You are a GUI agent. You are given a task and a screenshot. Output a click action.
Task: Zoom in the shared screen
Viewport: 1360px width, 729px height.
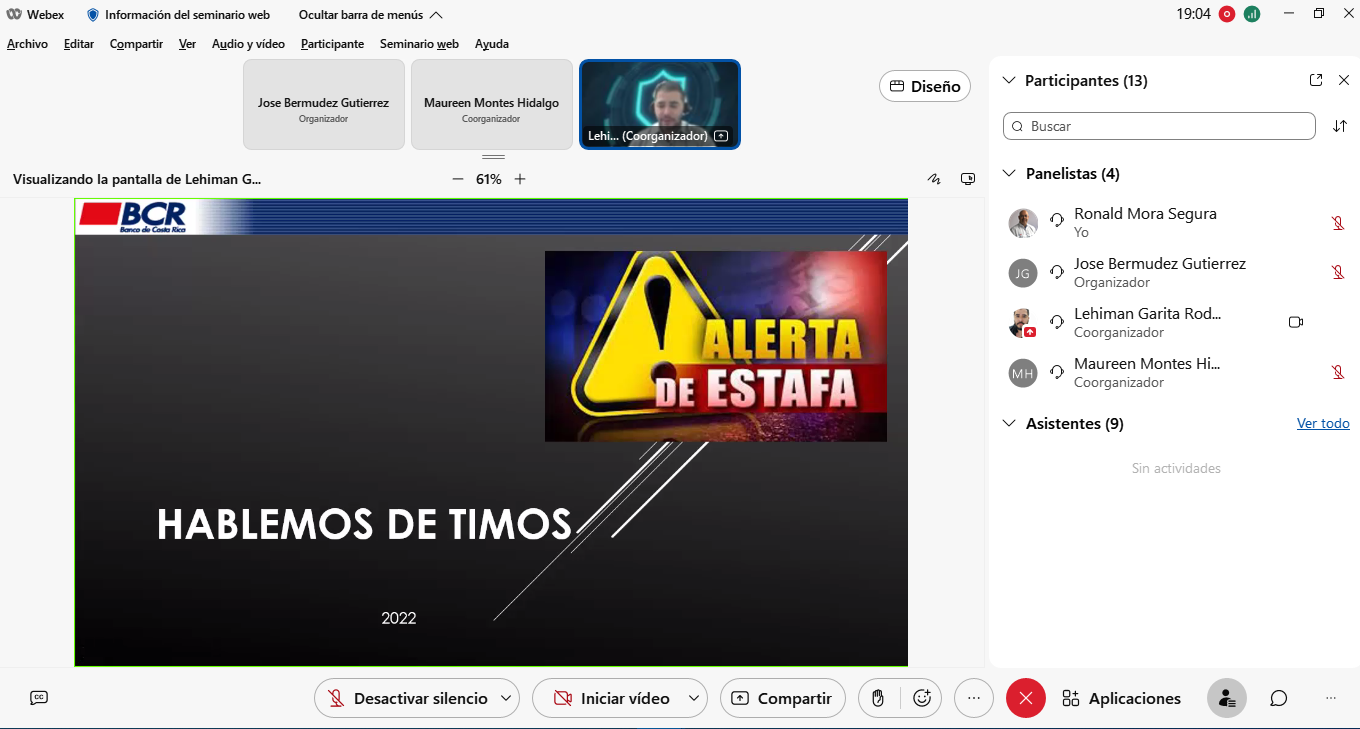pyautogui.click(x=520, y=179)
